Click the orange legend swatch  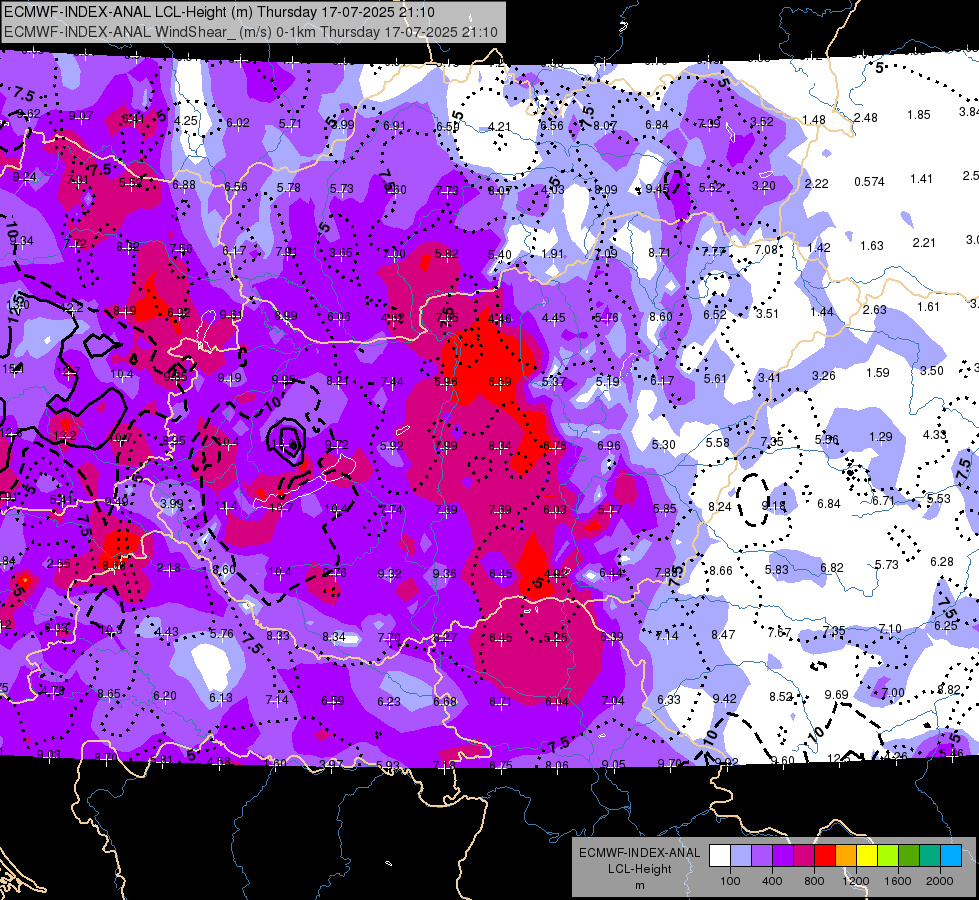pos(846,855)
